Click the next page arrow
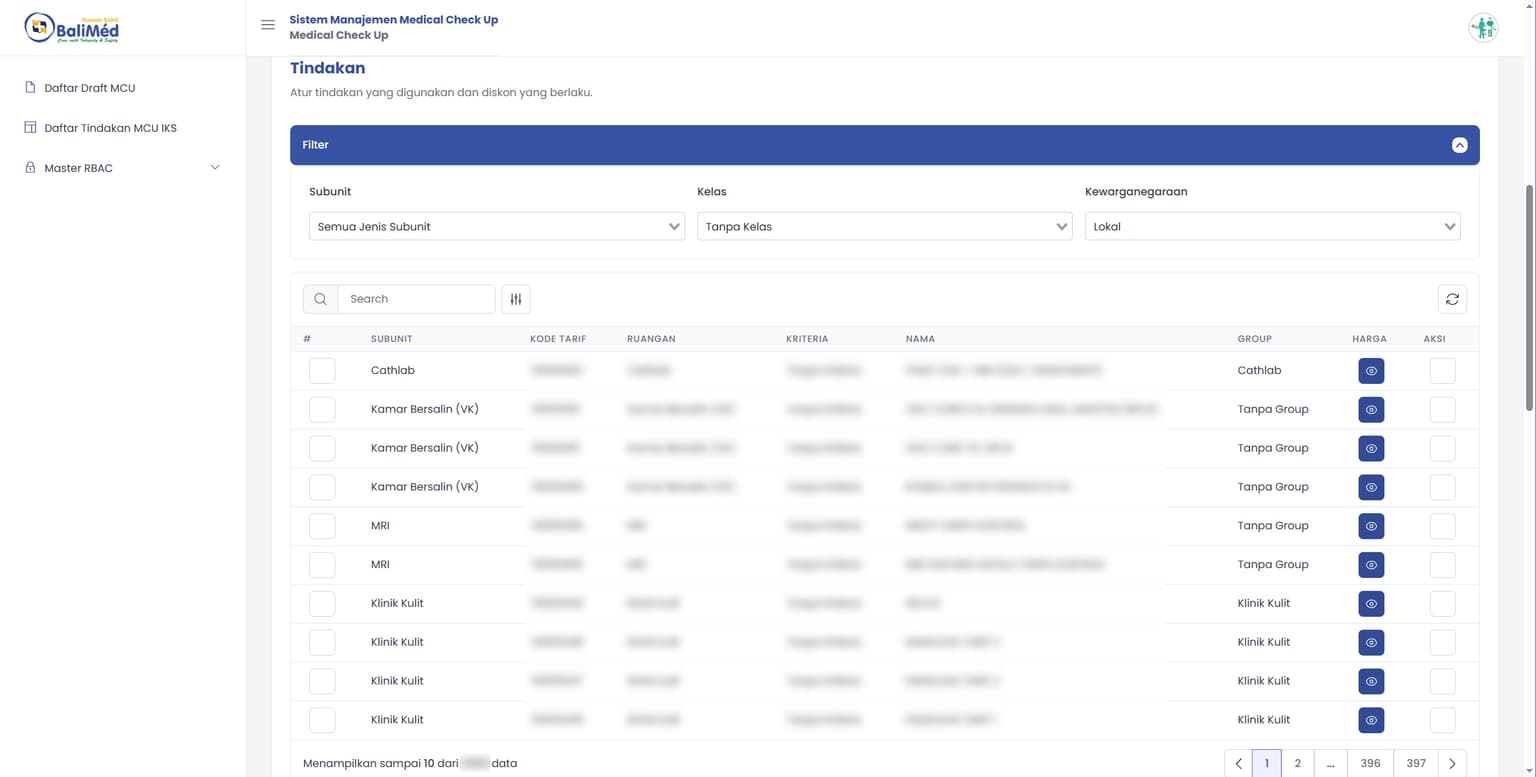 [1452, 763]
